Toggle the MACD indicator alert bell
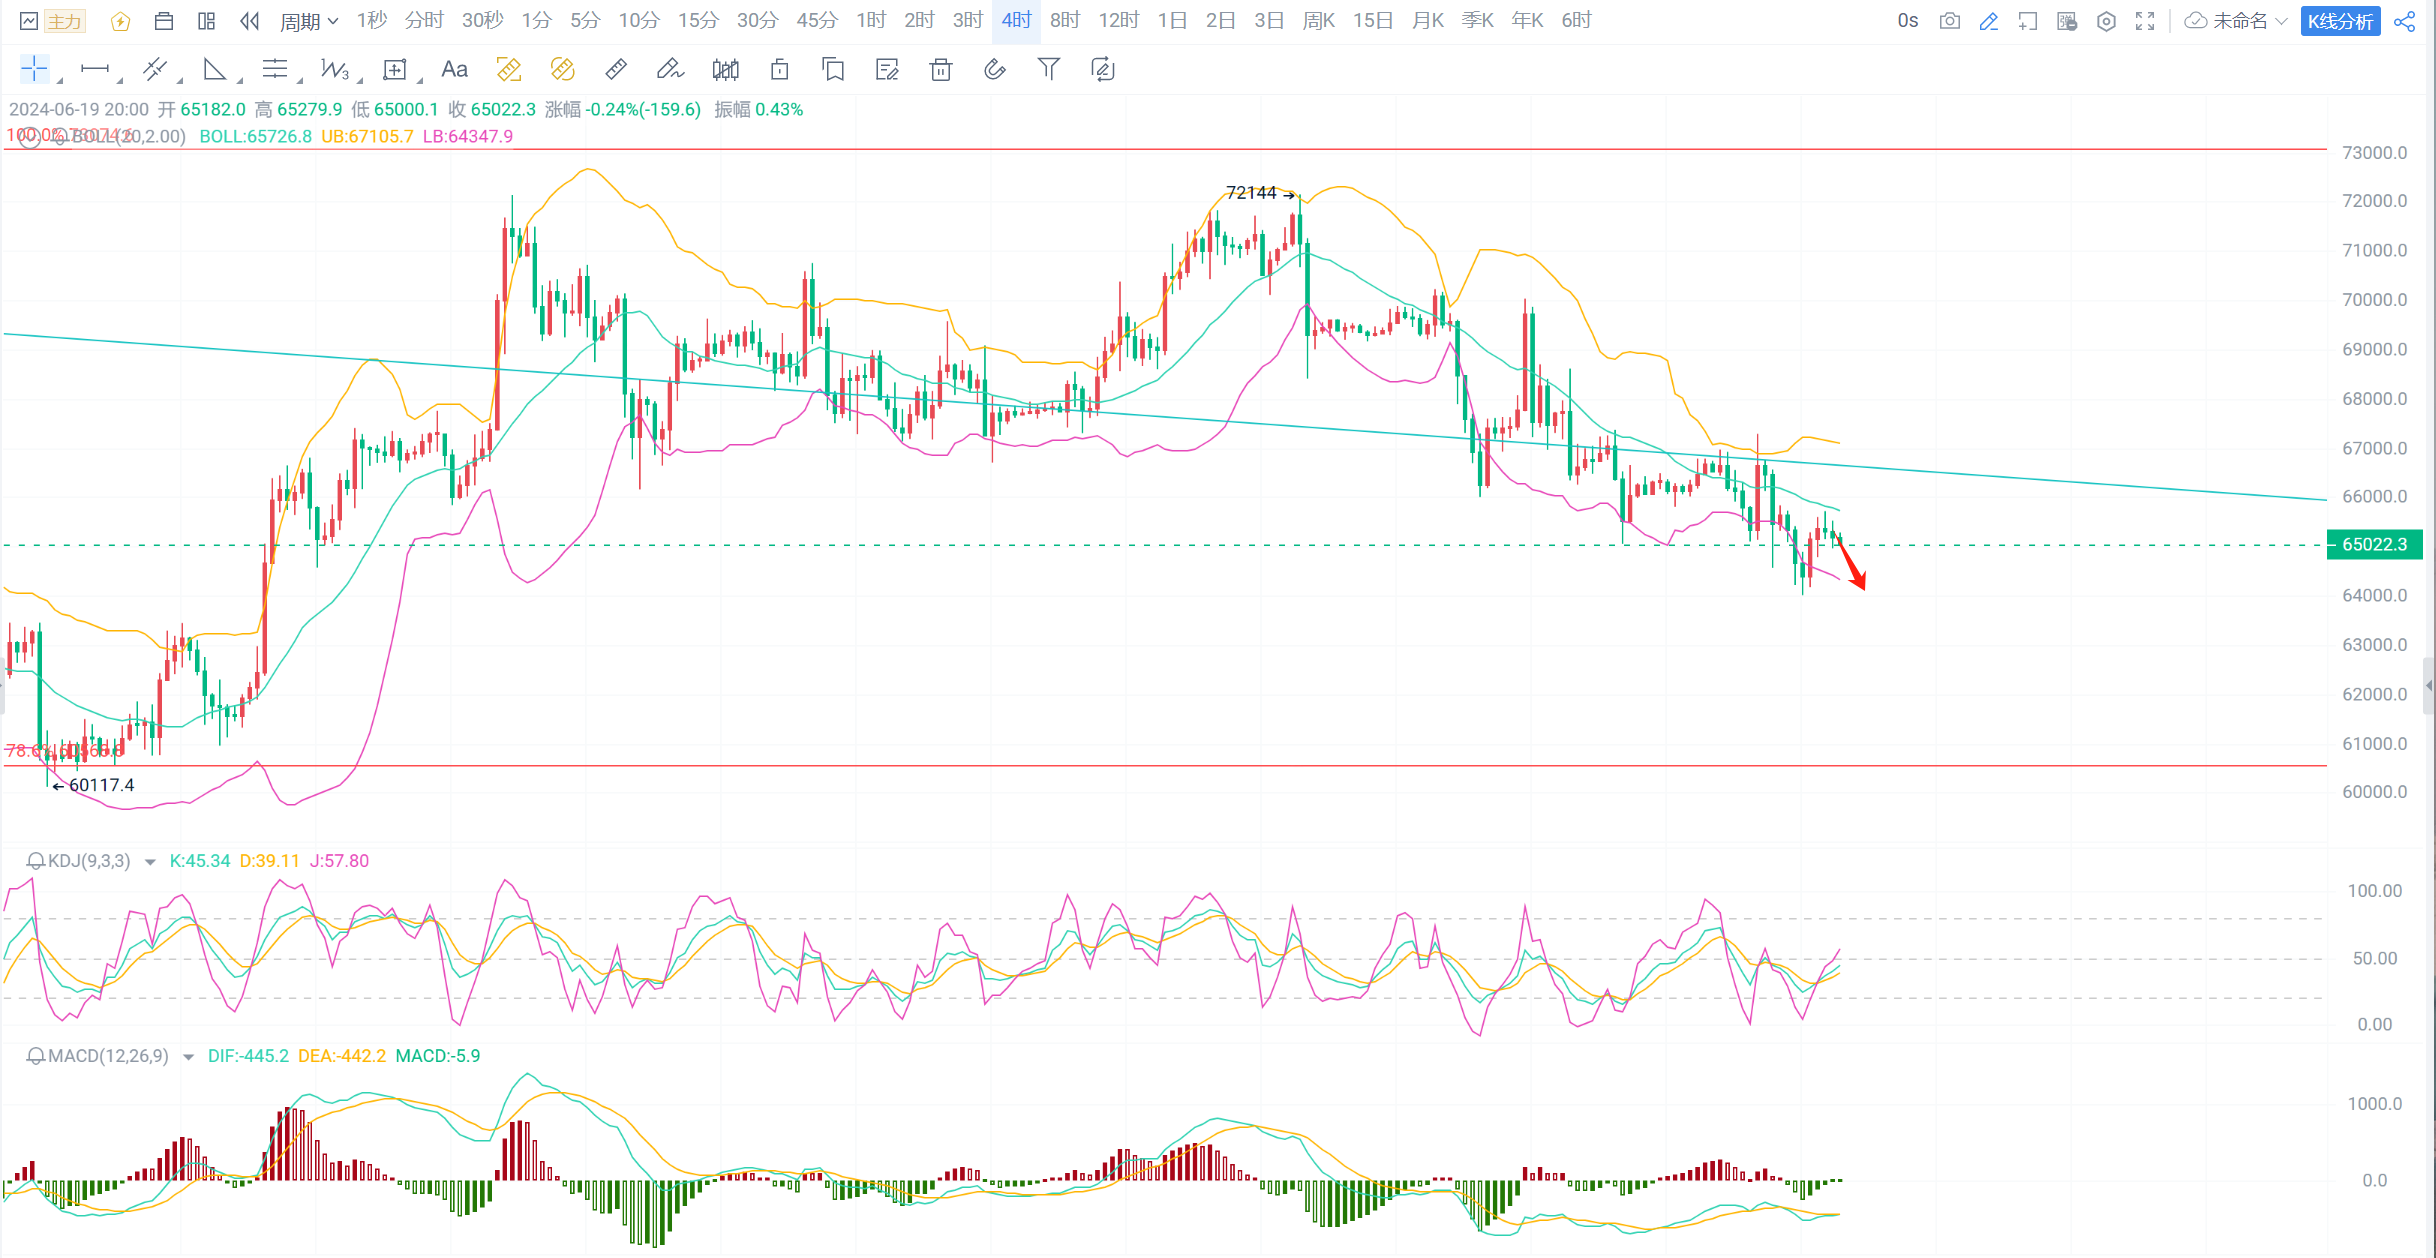Viewport: 2436px width, 1258px height. tap(35, 1056)
